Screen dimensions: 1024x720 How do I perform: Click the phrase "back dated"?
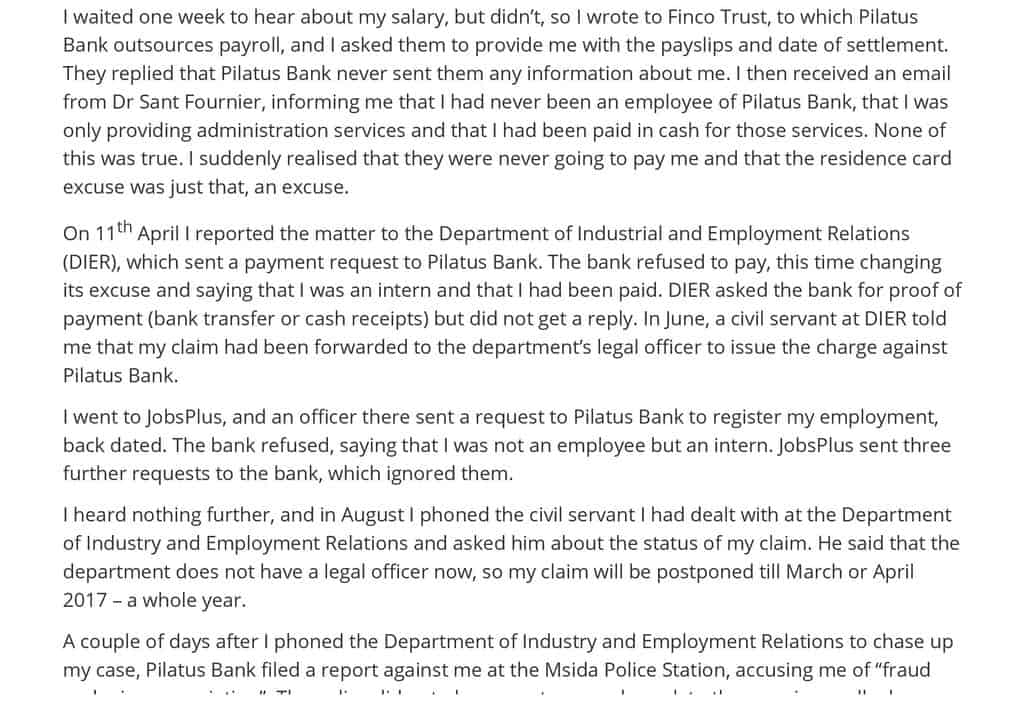(114, 446)
